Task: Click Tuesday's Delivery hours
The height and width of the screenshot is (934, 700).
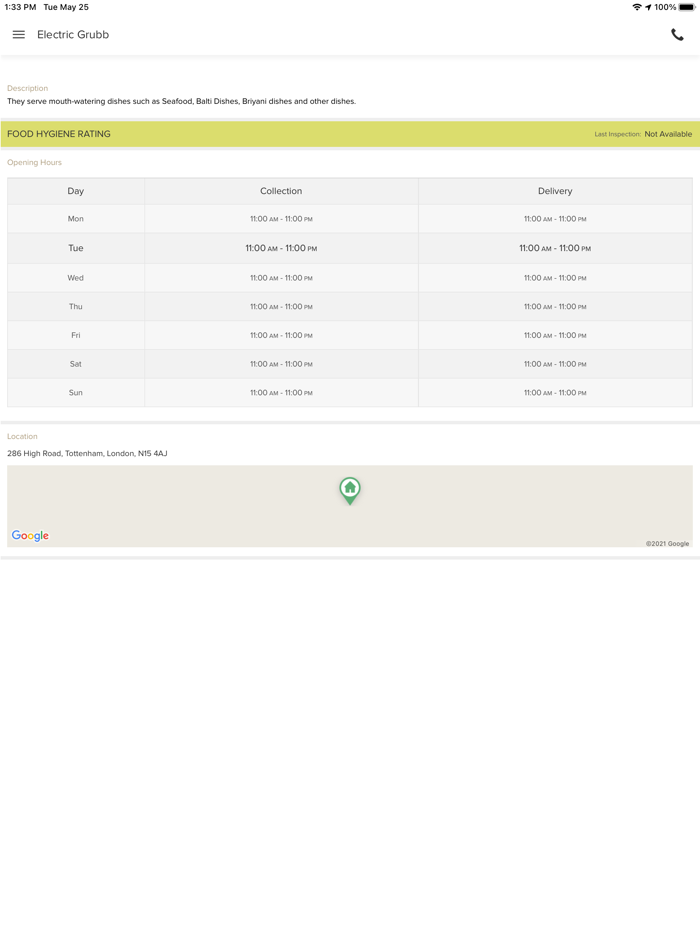Action: [555, 248]
